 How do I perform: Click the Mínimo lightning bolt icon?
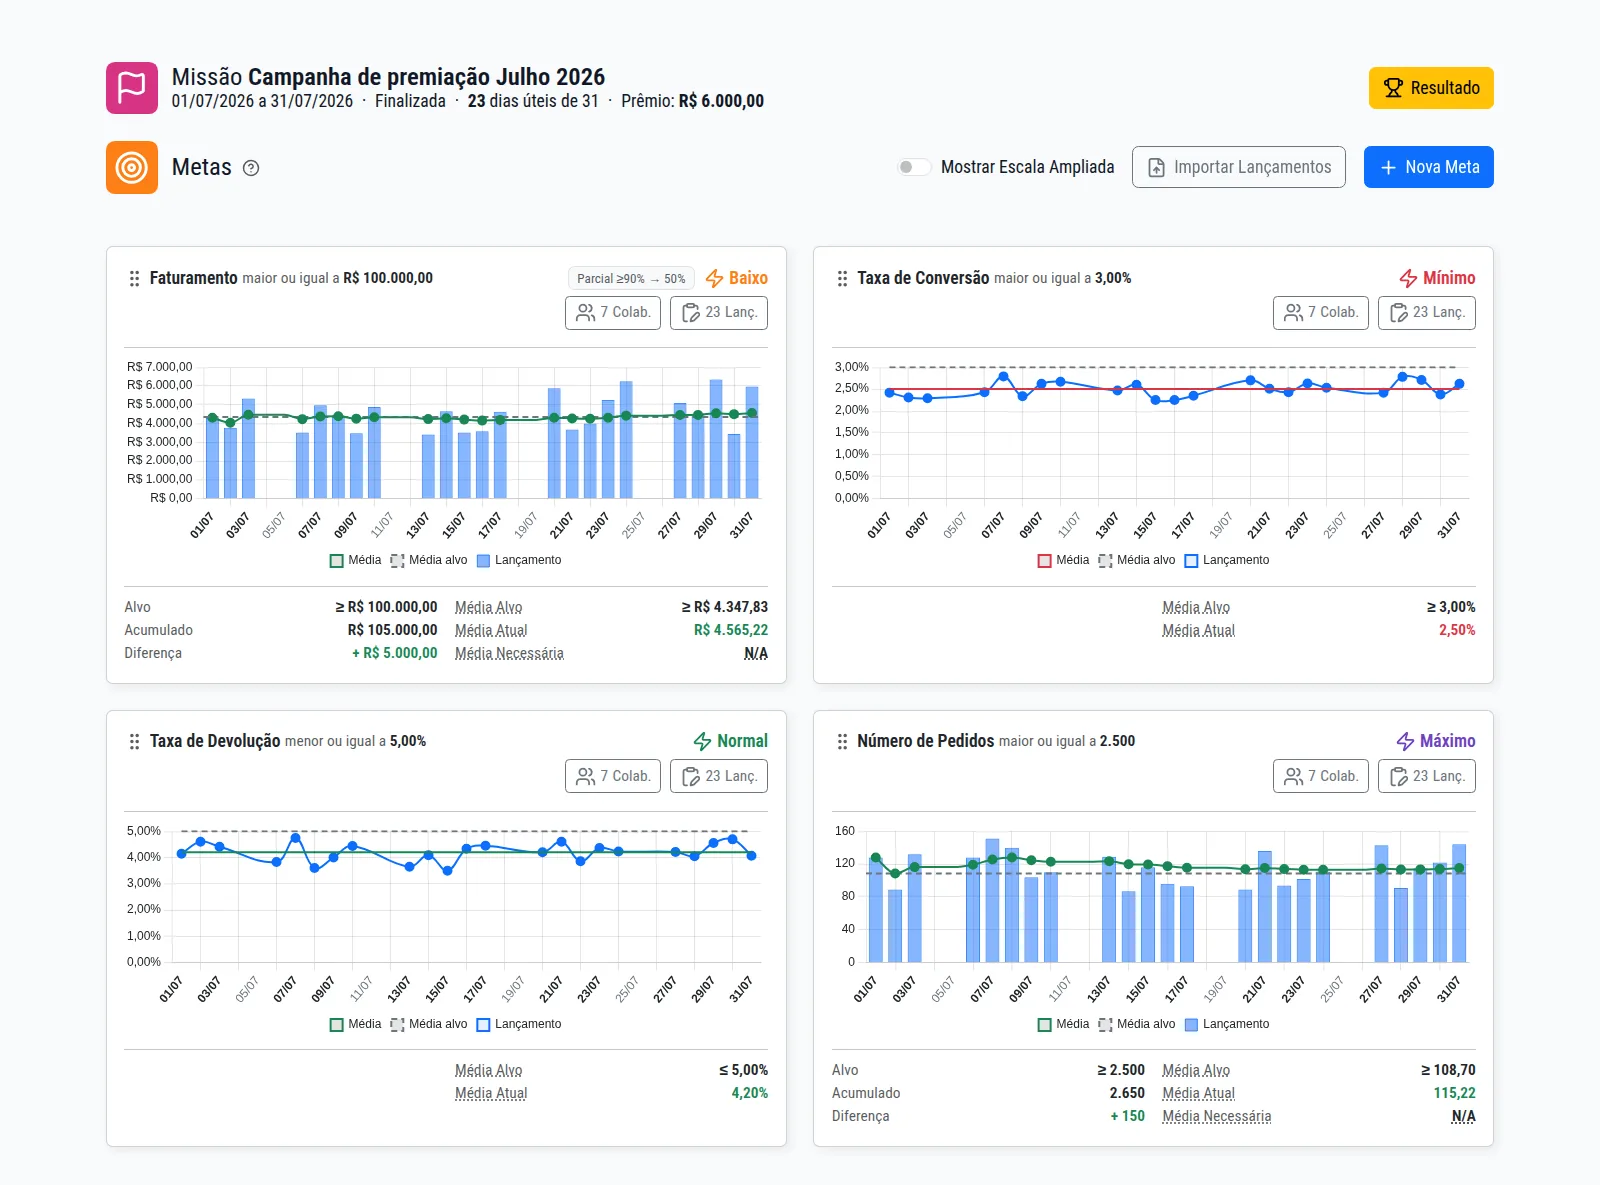coord(1408,278)
